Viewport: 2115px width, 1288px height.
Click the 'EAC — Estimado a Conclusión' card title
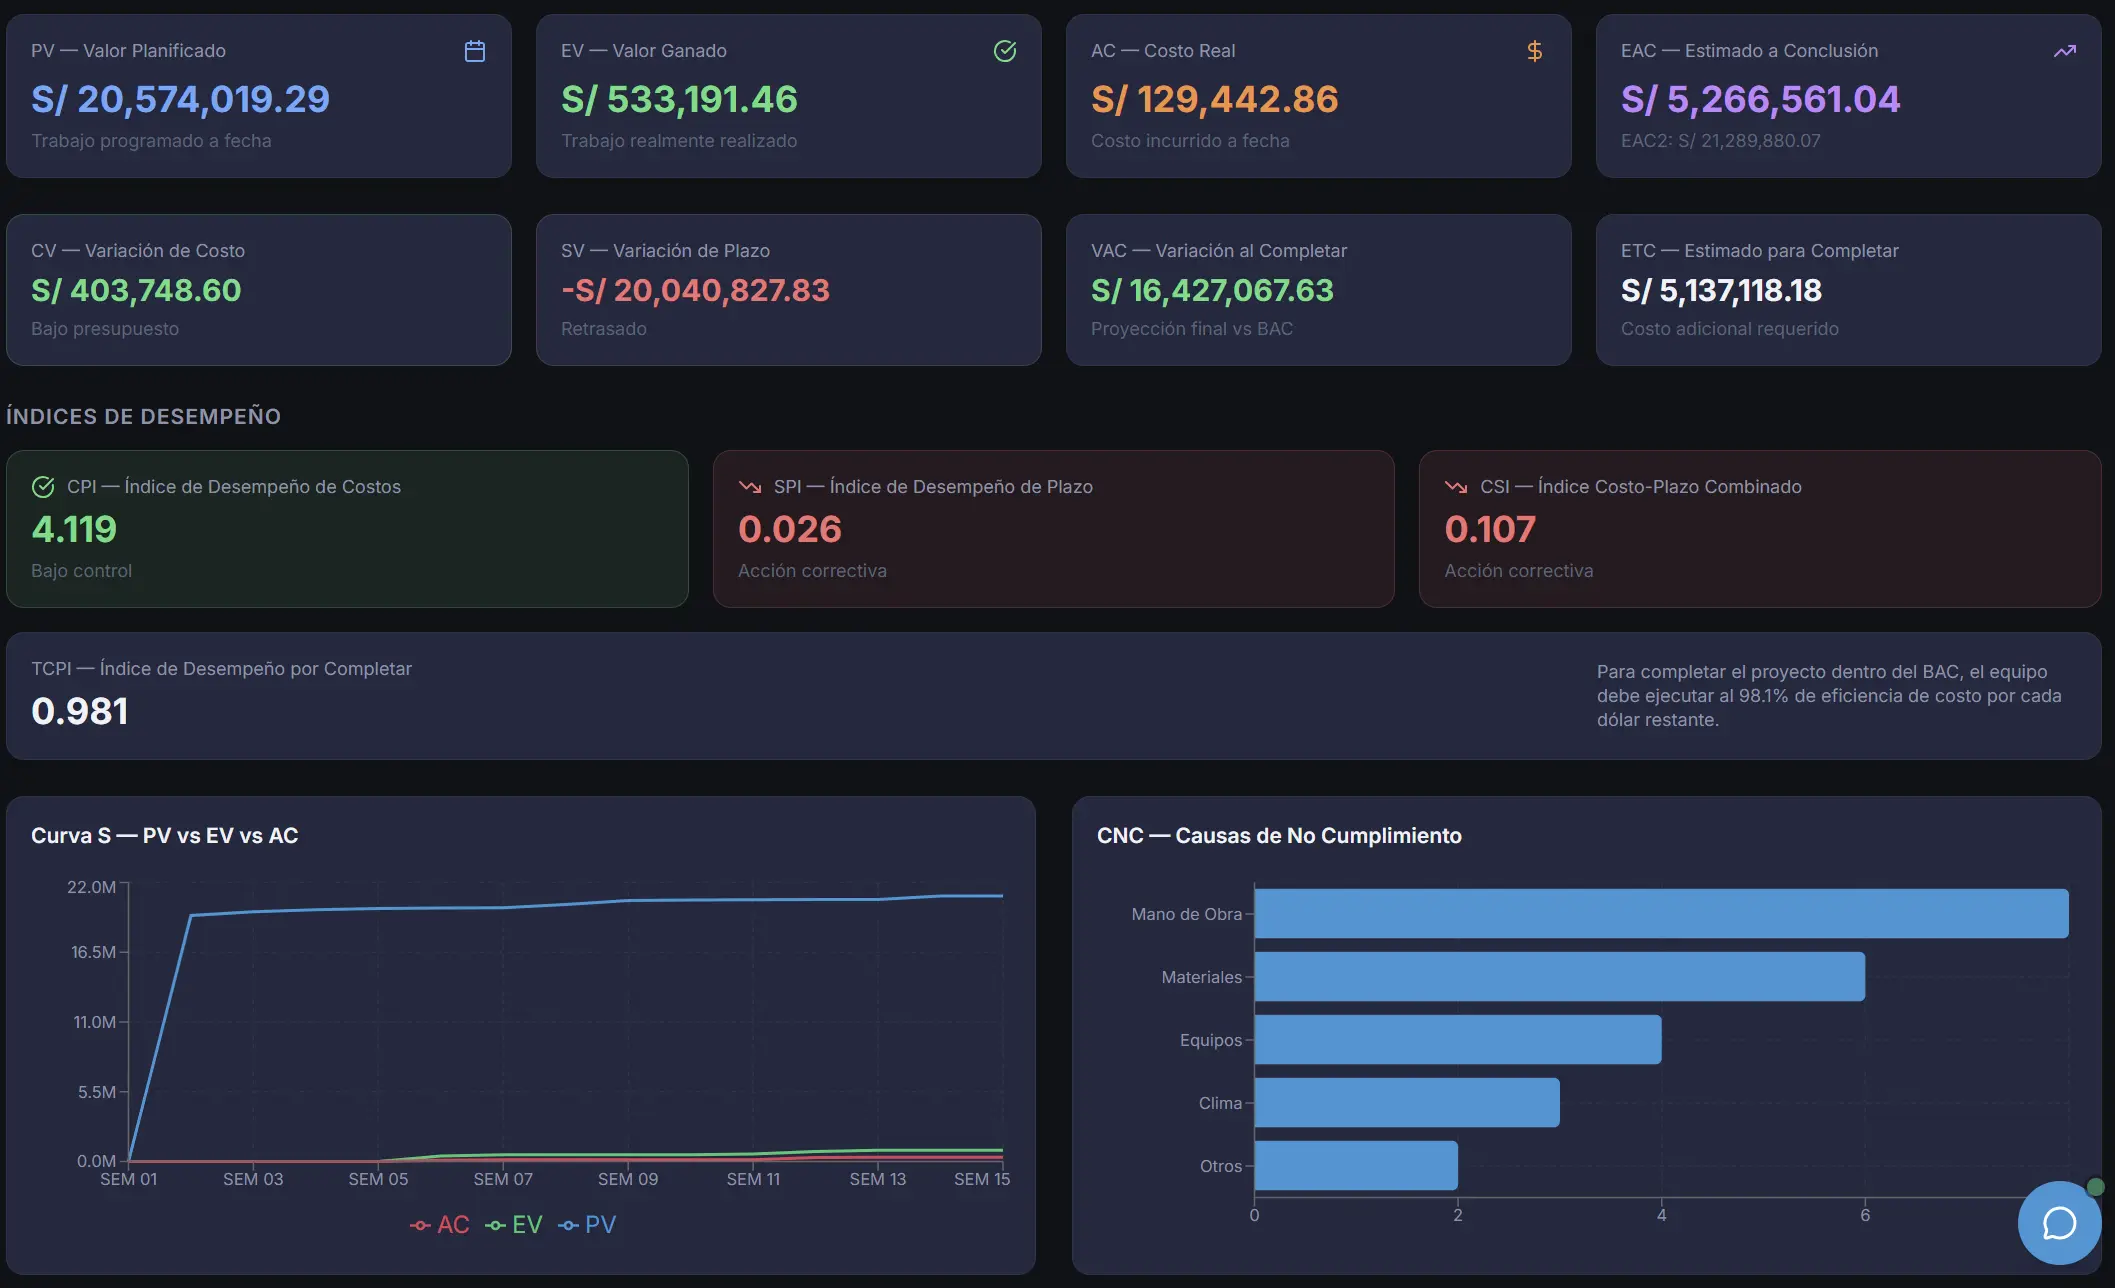[1749, 51]
